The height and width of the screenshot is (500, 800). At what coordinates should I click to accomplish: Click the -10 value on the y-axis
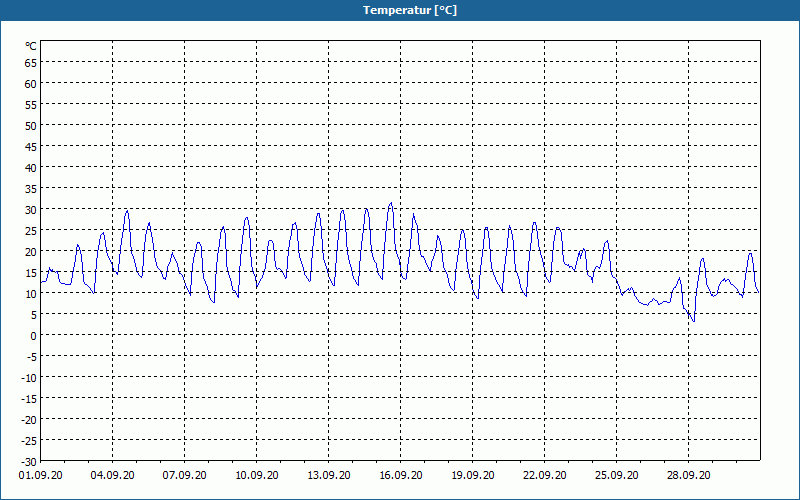pos(29,378)
